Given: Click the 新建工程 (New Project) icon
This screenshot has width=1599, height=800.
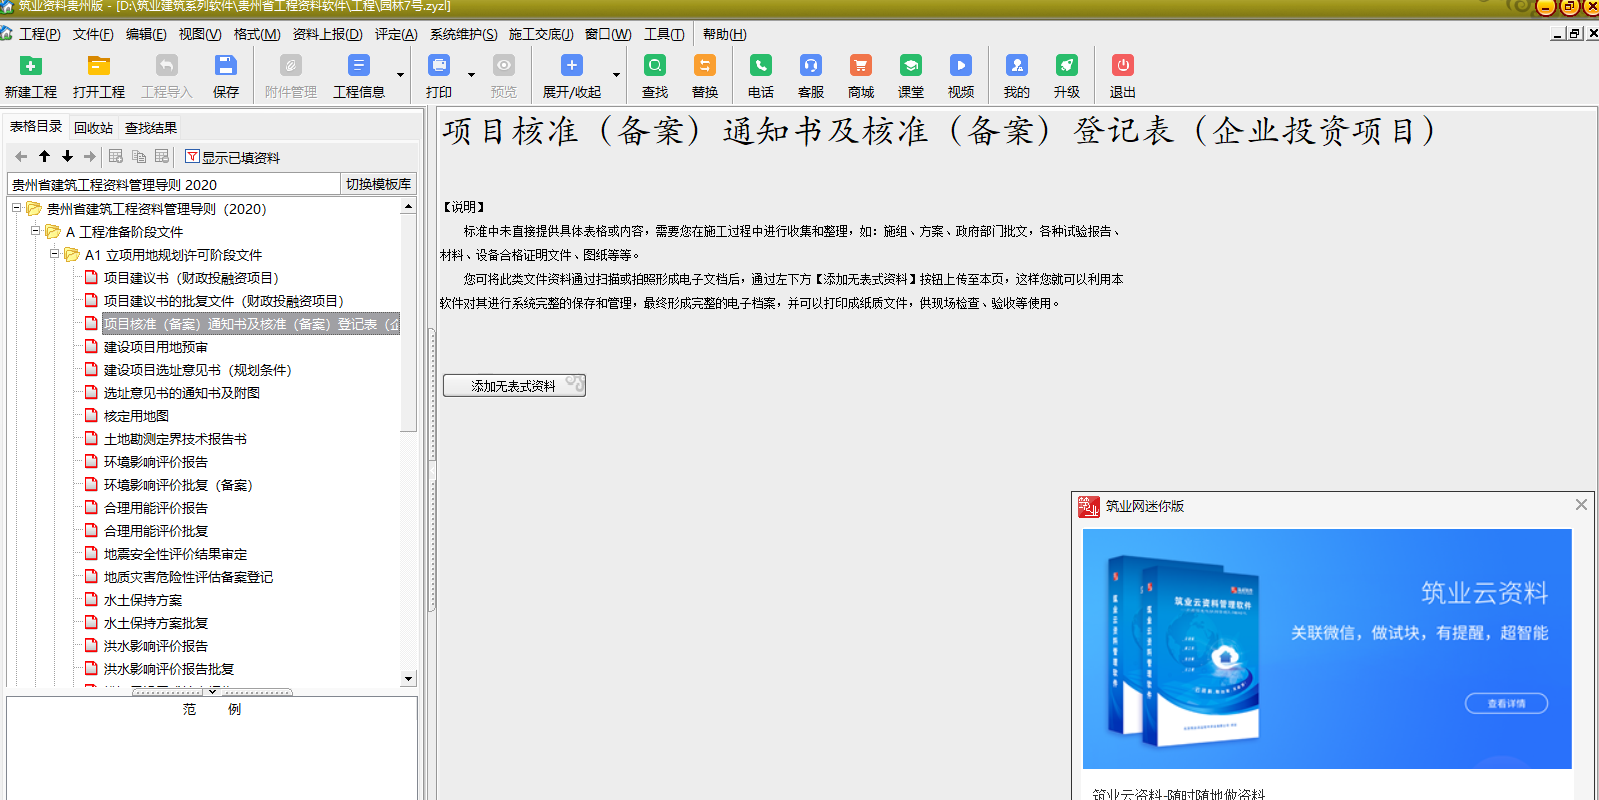Looking at the screenshot, I should pyautogui.click(x=31, y=66).
